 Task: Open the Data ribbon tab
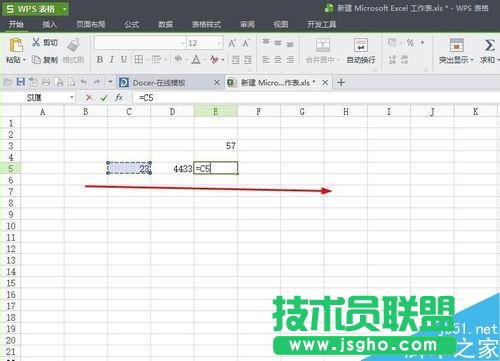tap(165, 24)
